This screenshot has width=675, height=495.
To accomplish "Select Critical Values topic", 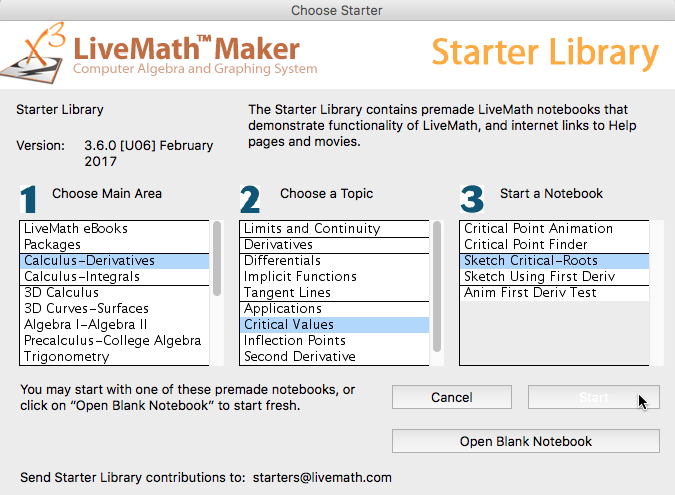I will [x=334, y=325].
